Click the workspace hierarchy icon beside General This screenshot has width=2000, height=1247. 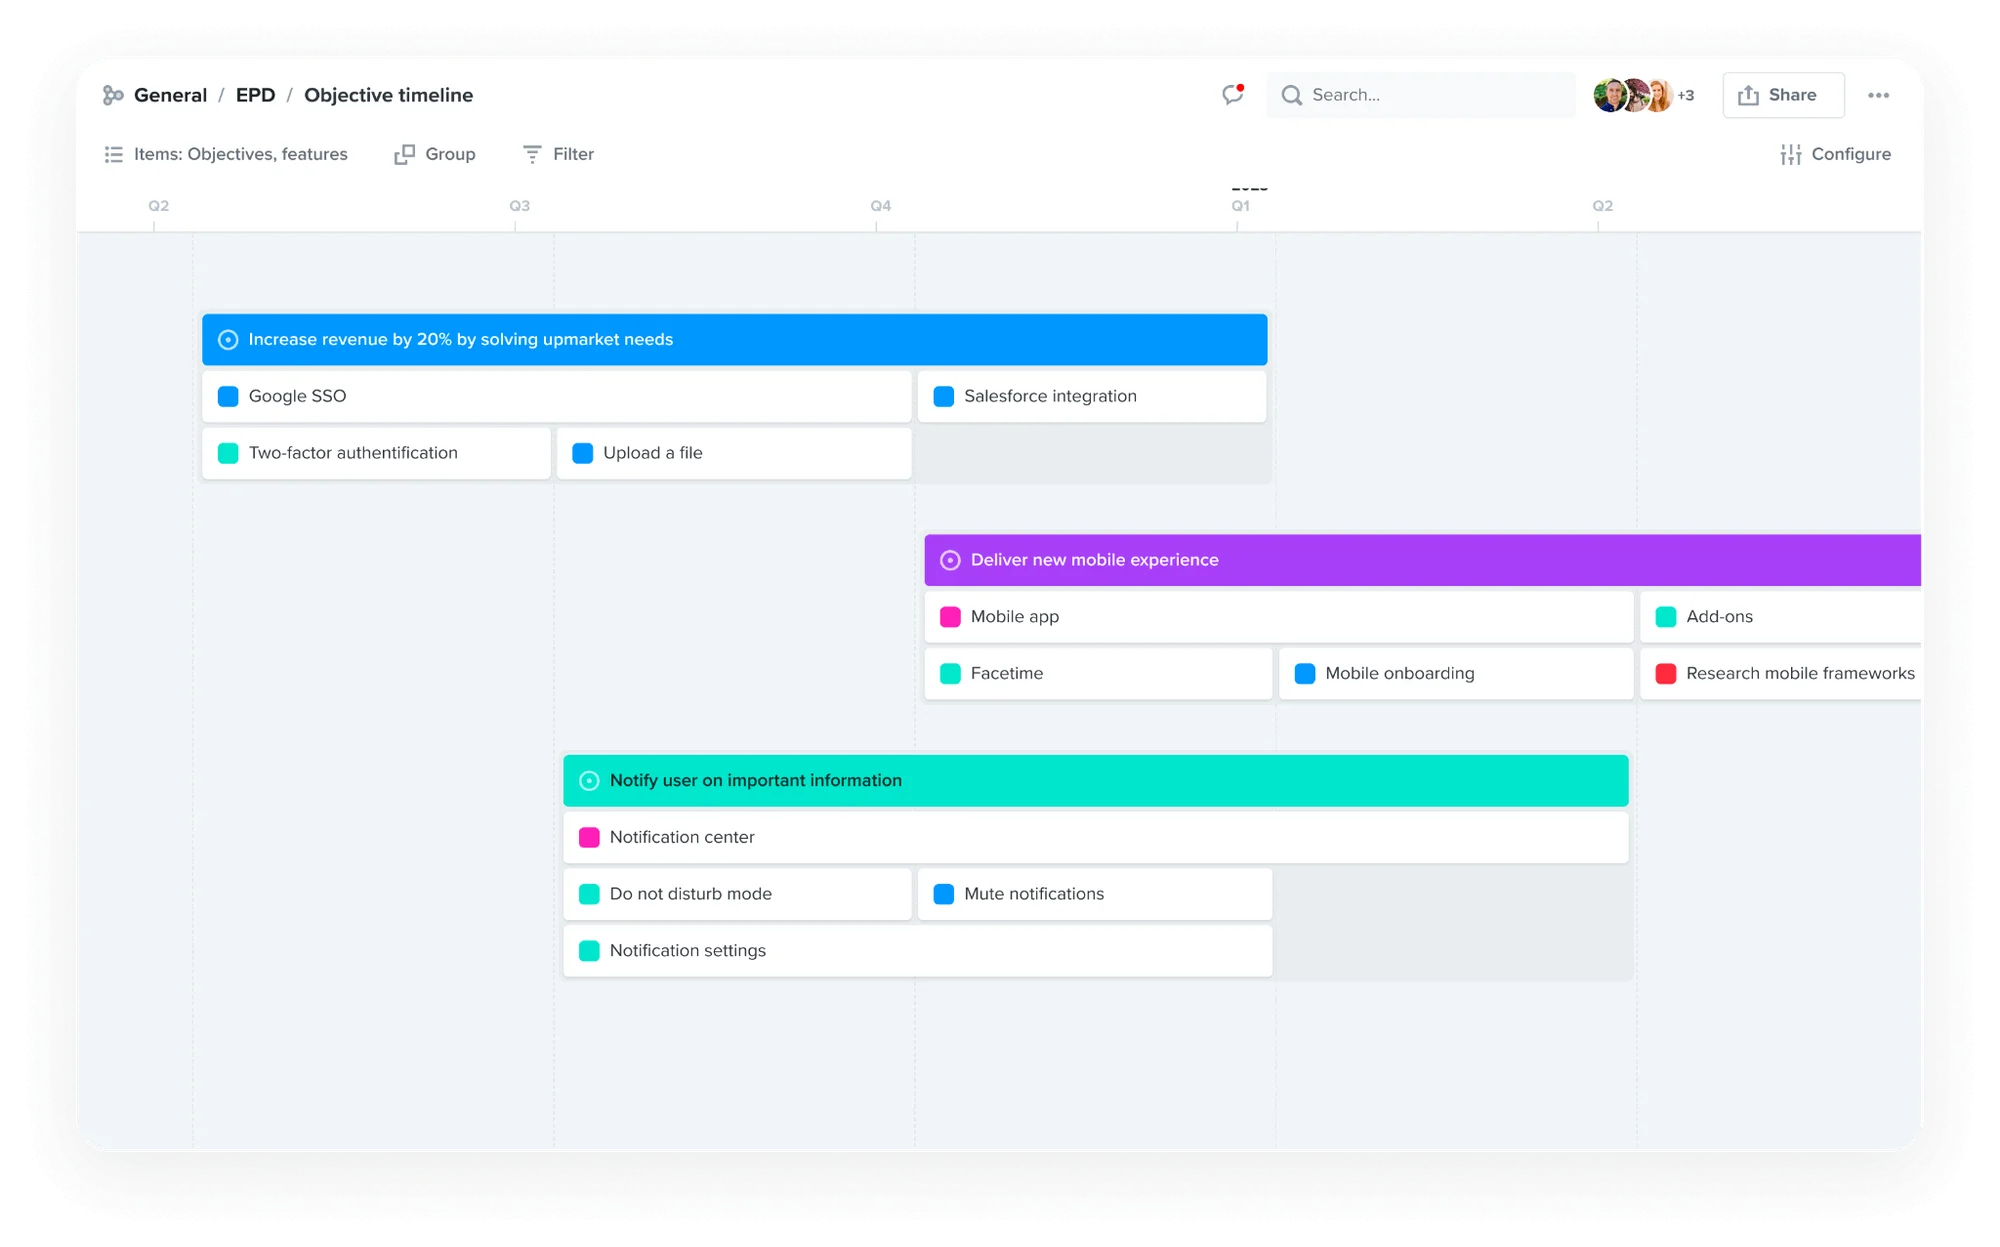(113, 95)
